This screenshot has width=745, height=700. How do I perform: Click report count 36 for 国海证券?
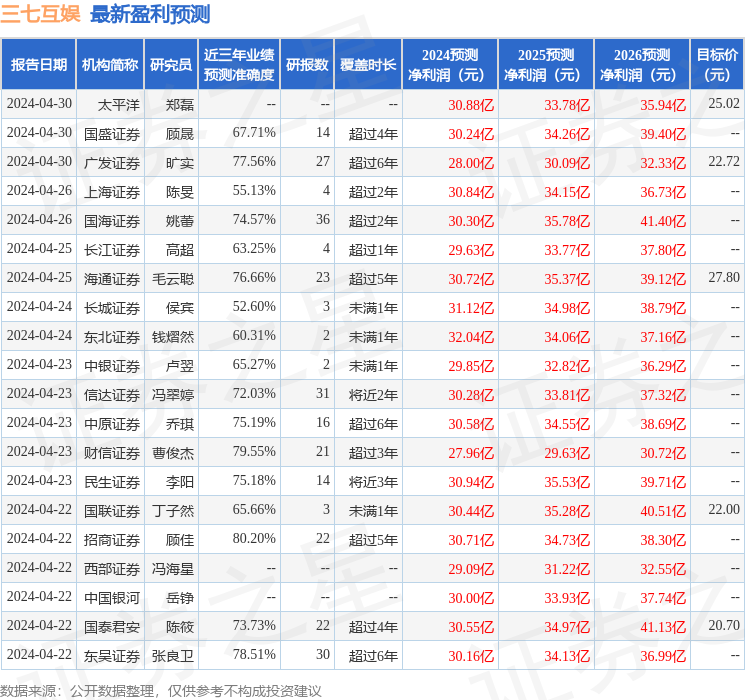[323, 219]
